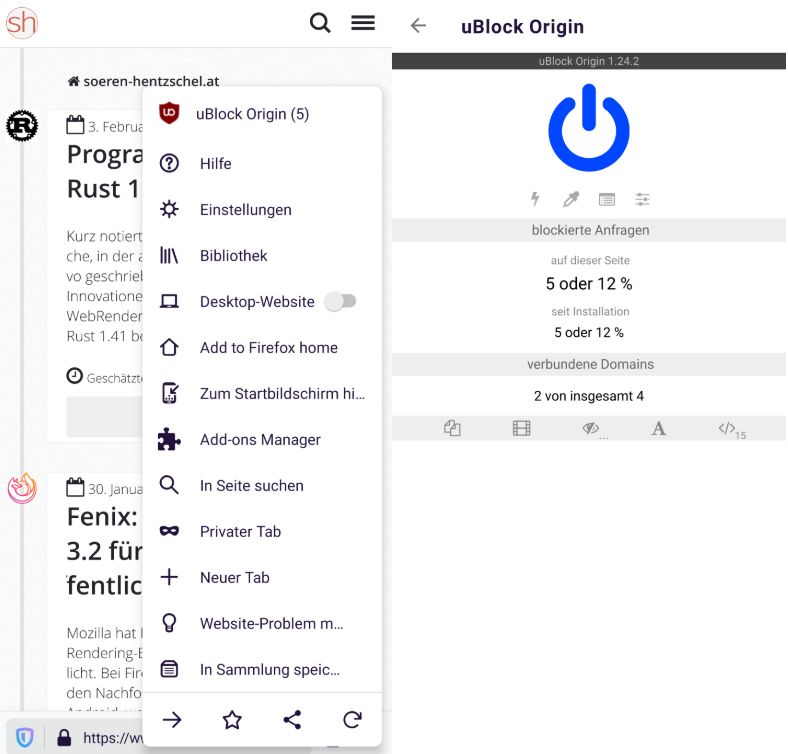The image size is (788, 754).
Task: Open Bibliothek menu item
Action: point(262,255)
